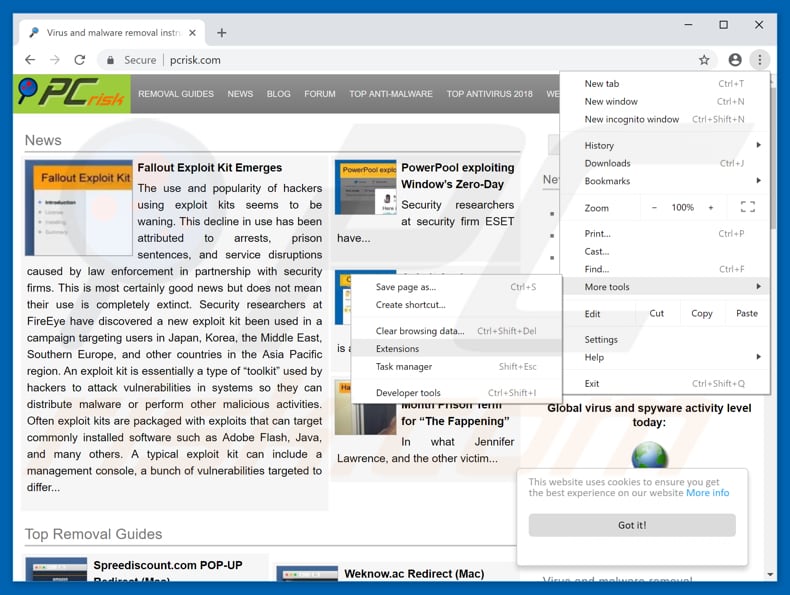The height and width of the screenshot is (595, 790).
Task: Click Spreediscount guide thumbnail
Action: 56,569
